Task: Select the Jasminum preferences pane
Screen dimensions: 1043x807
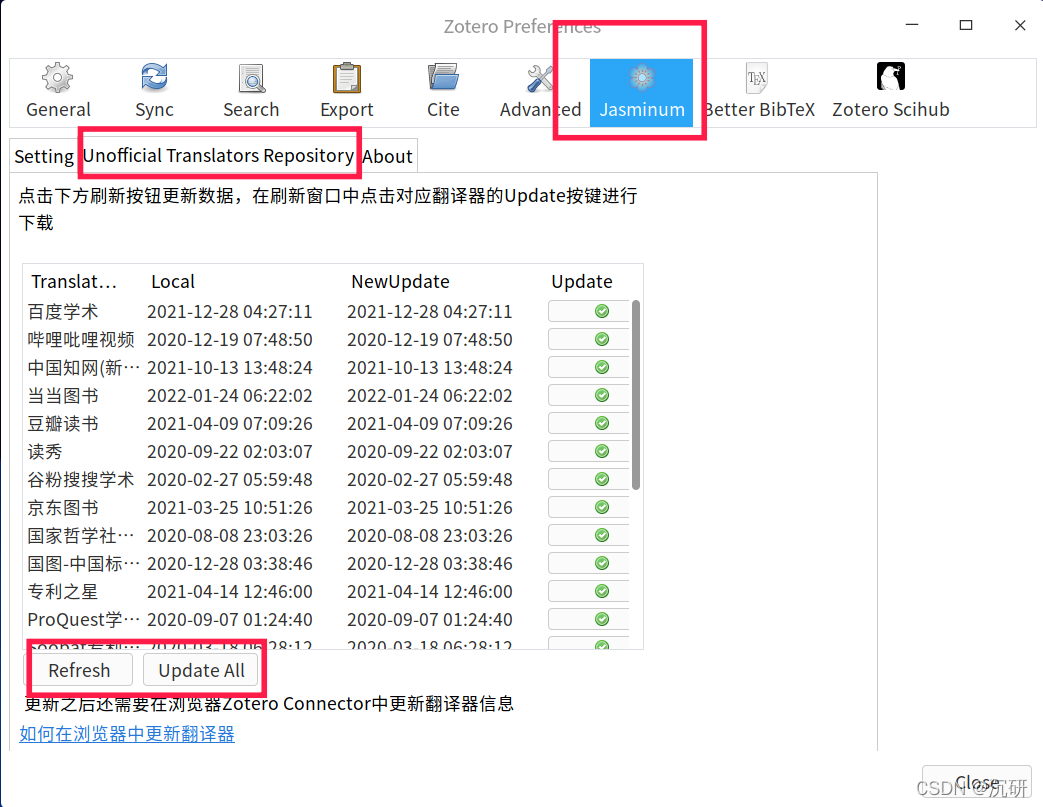Action: (x=641, y=92)
